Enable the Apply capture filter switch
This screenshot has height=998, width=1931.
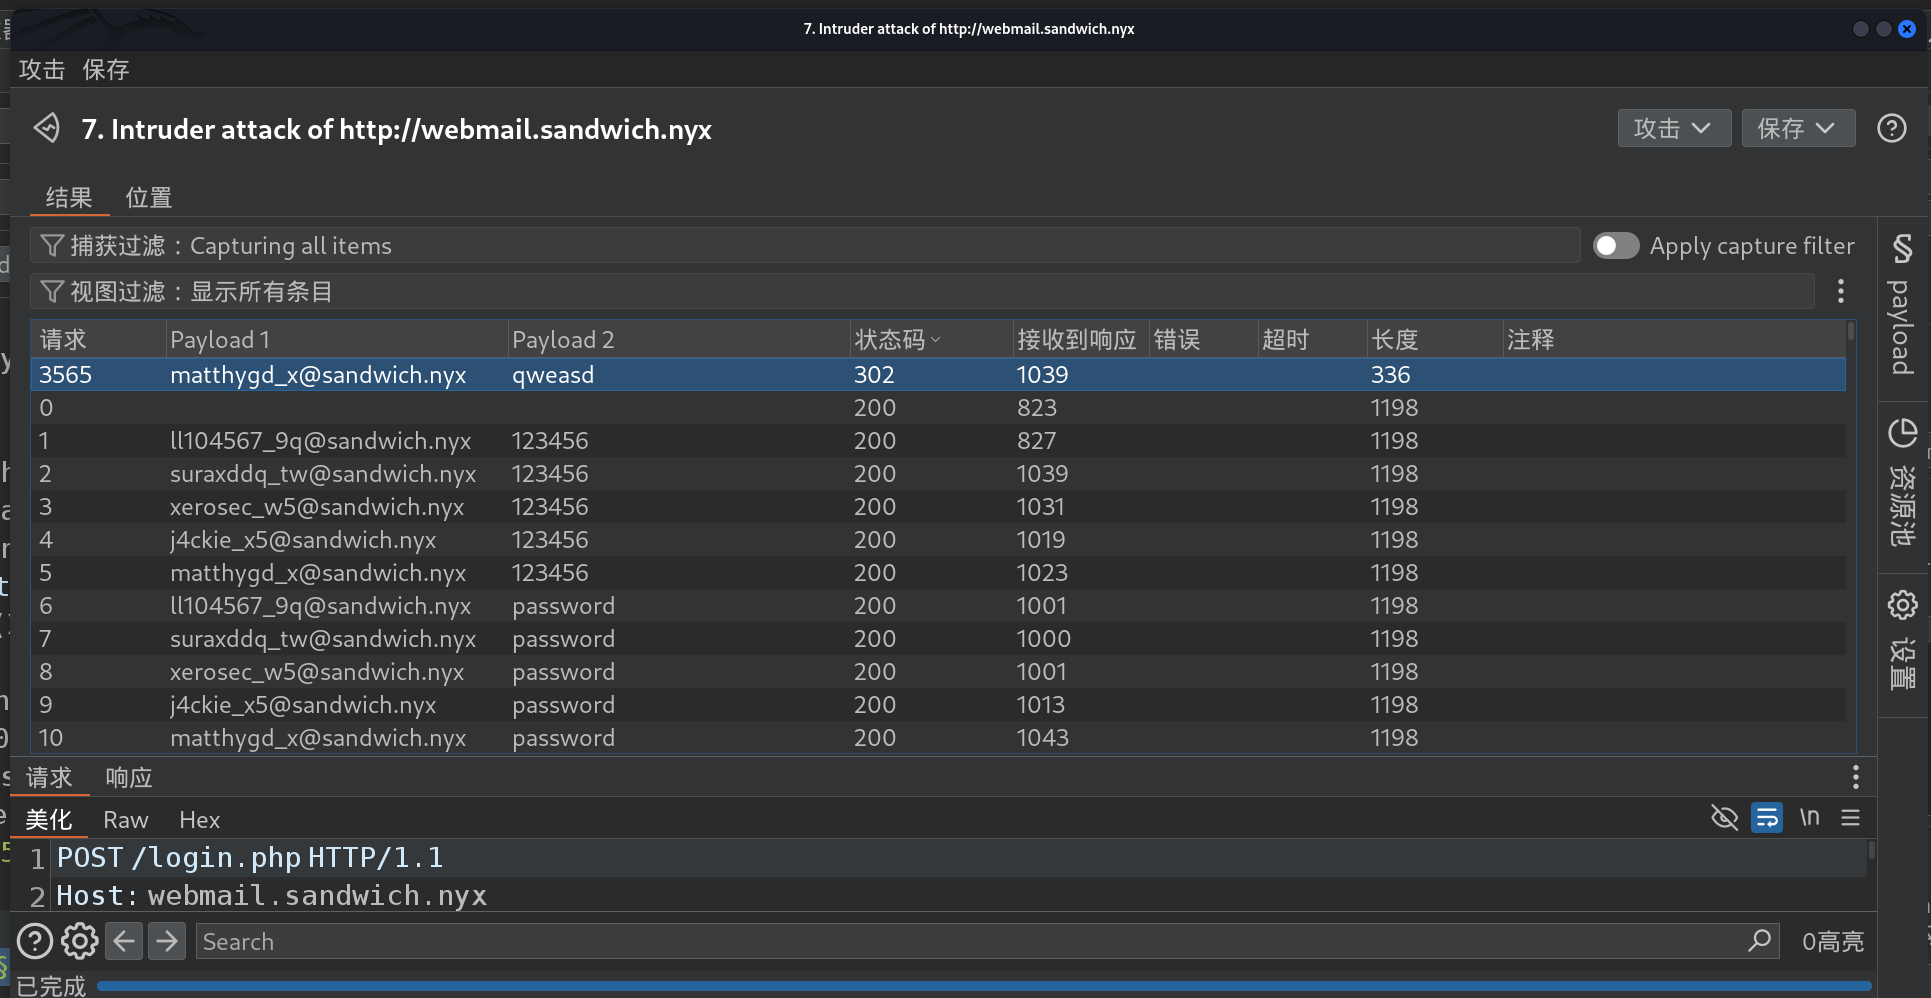coord(1615,246)
